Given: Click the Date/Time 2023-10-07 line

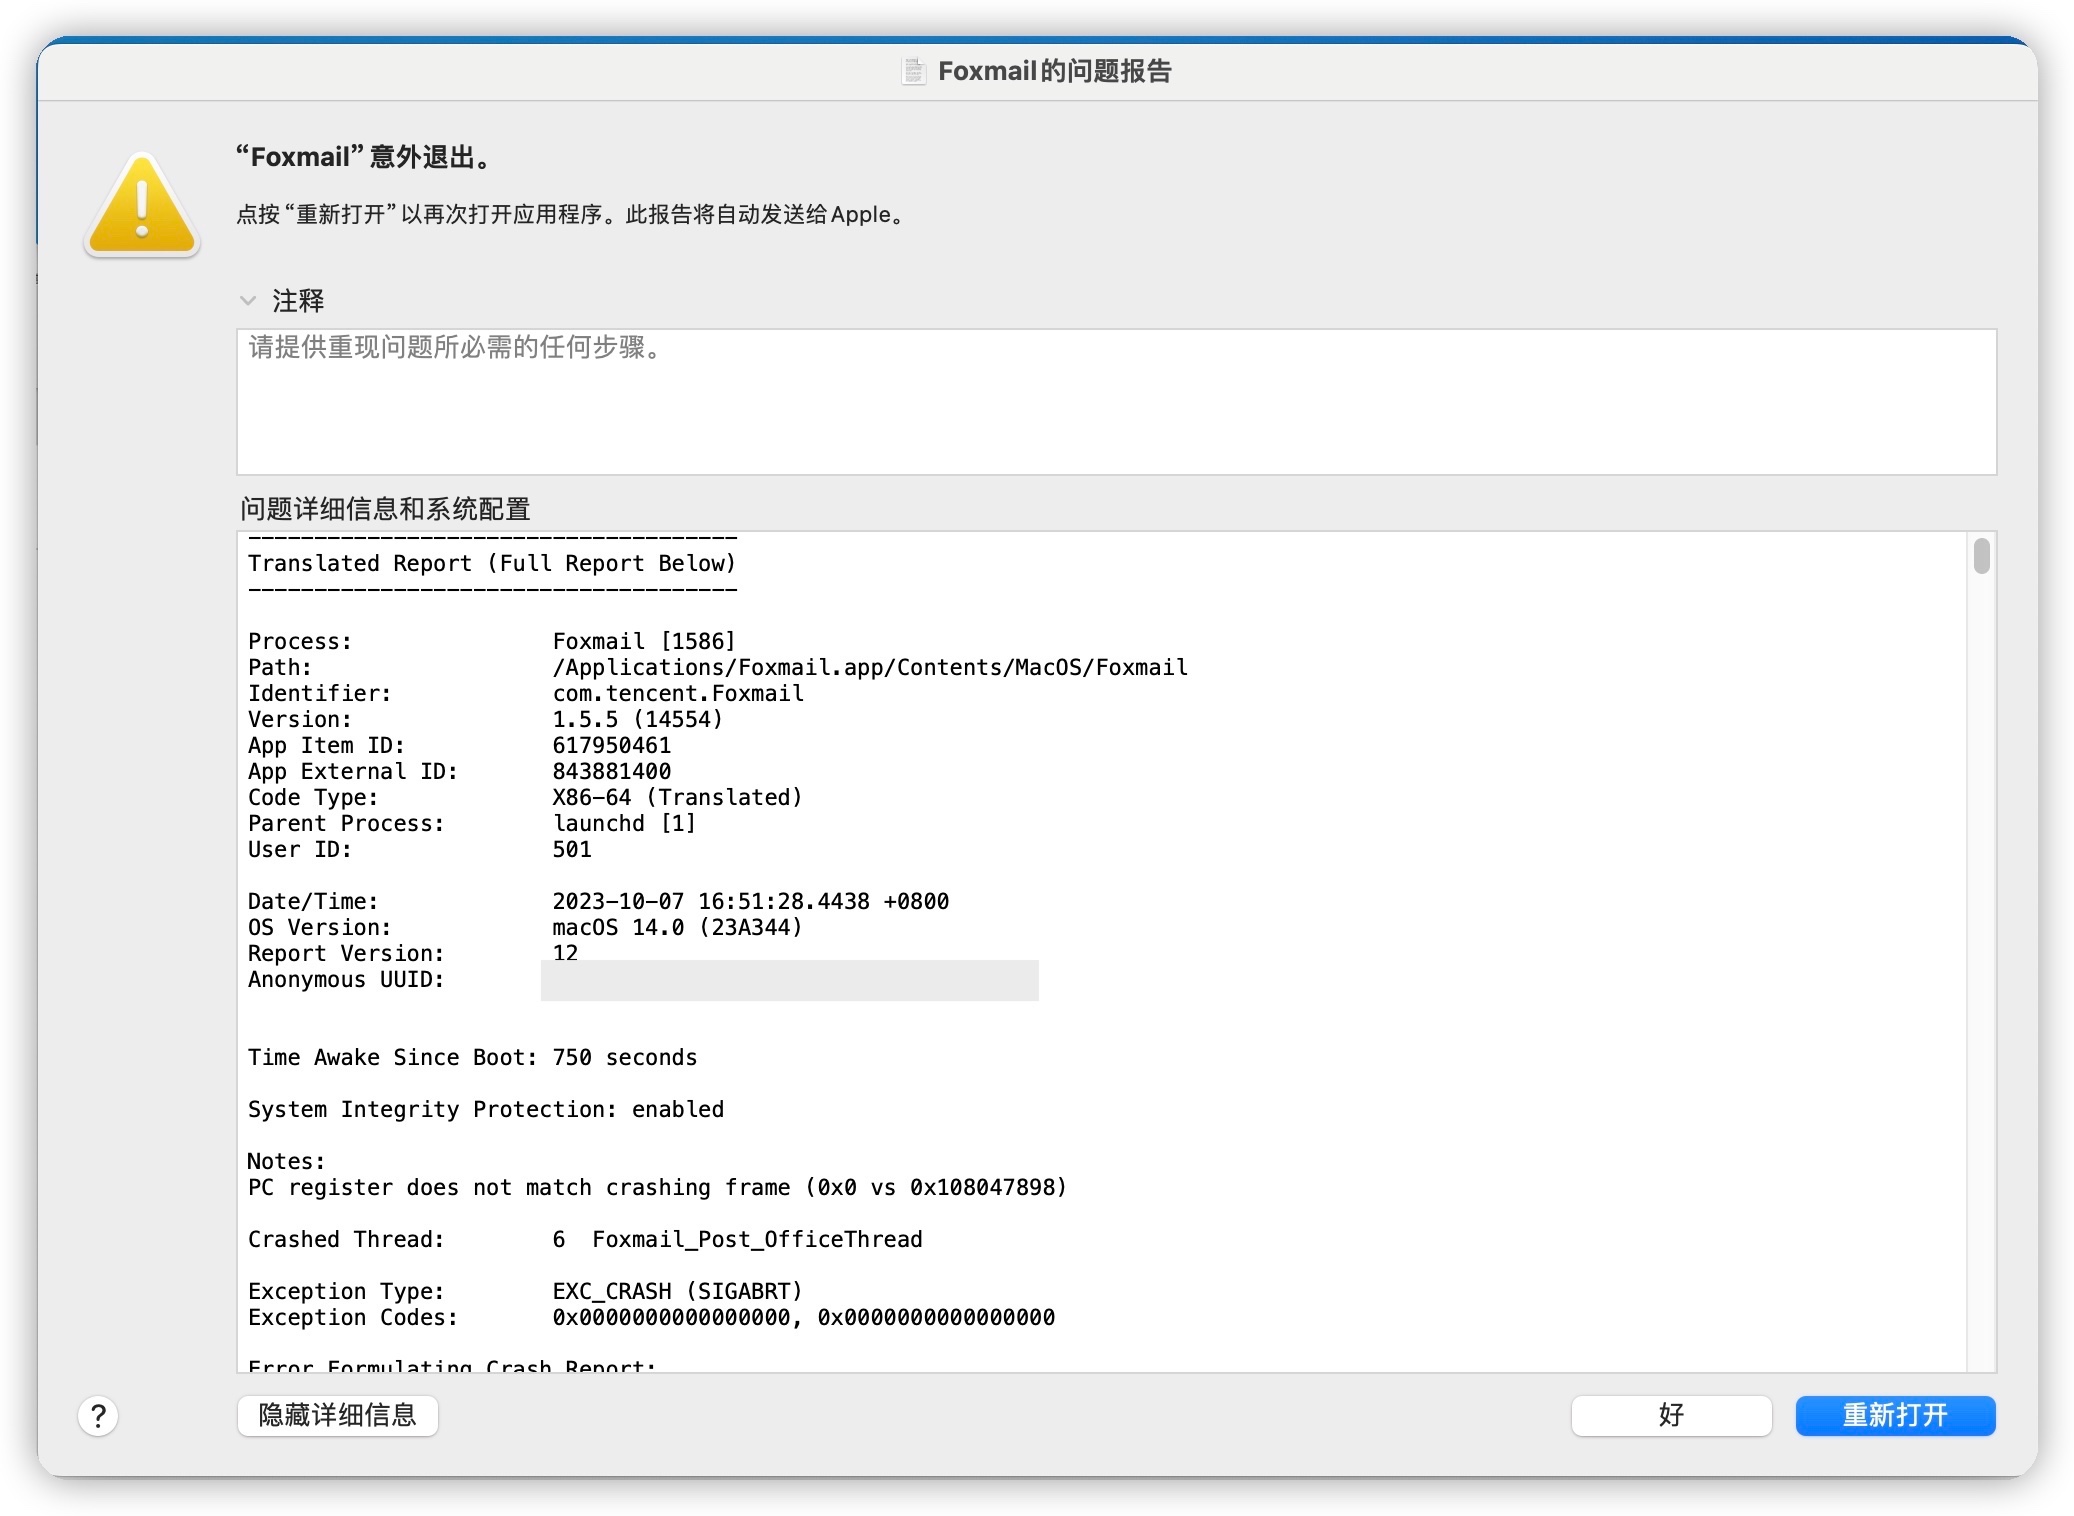Looking at the screenshot, I should (x=750, y=901).
